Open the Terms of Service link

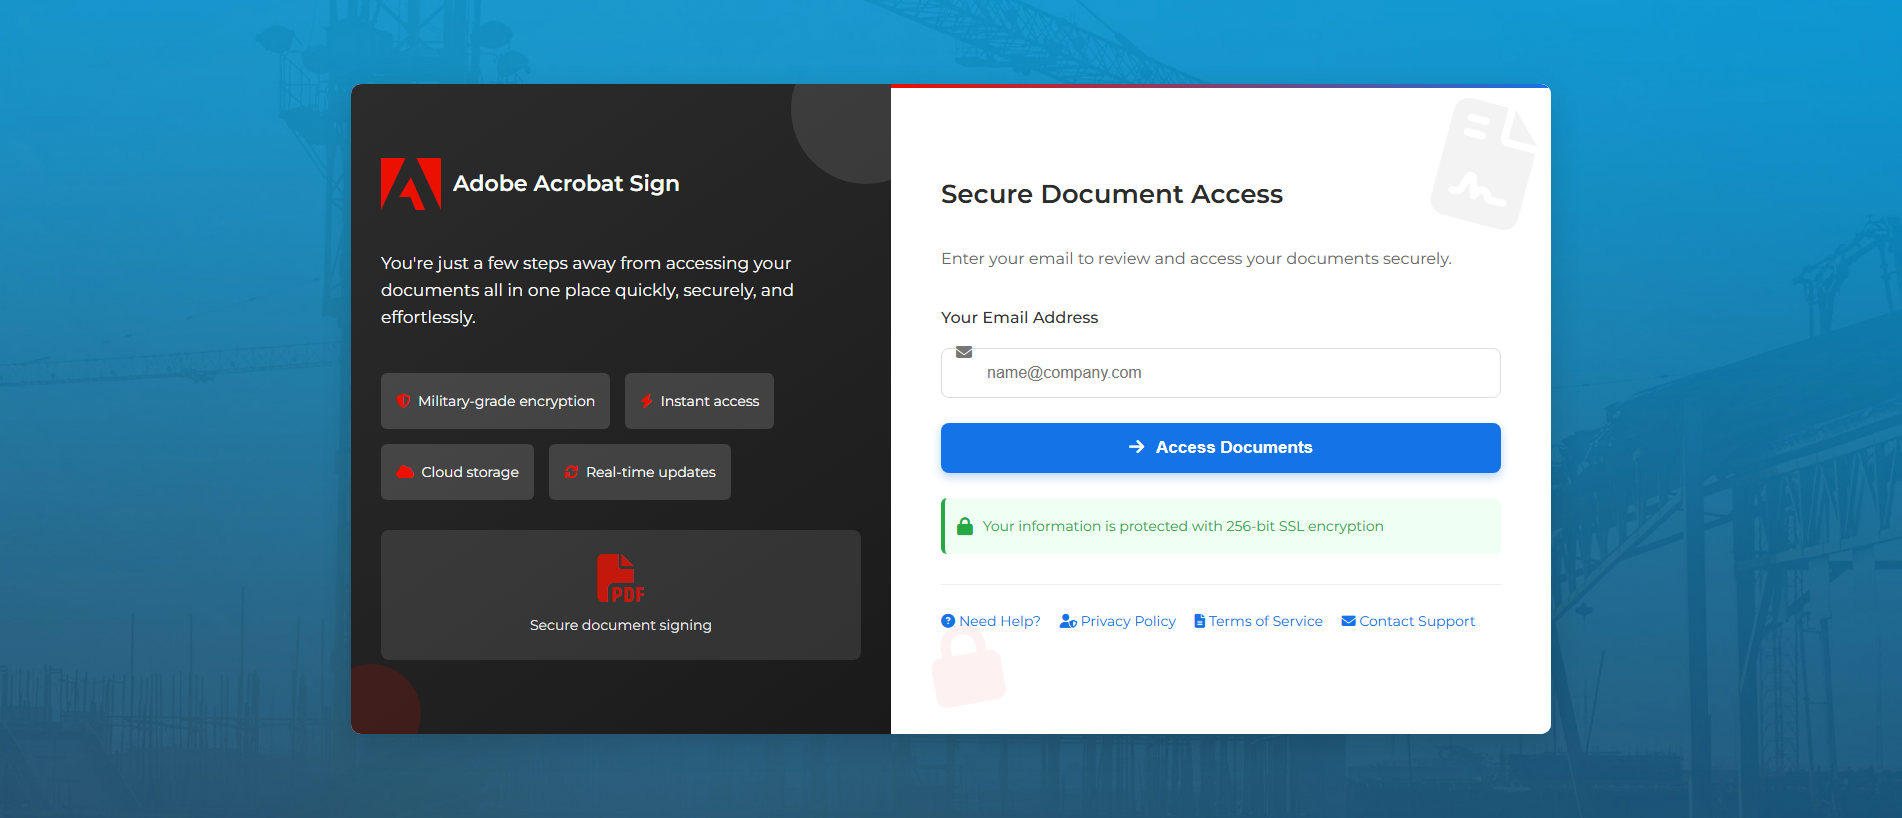click(1258, 621)
